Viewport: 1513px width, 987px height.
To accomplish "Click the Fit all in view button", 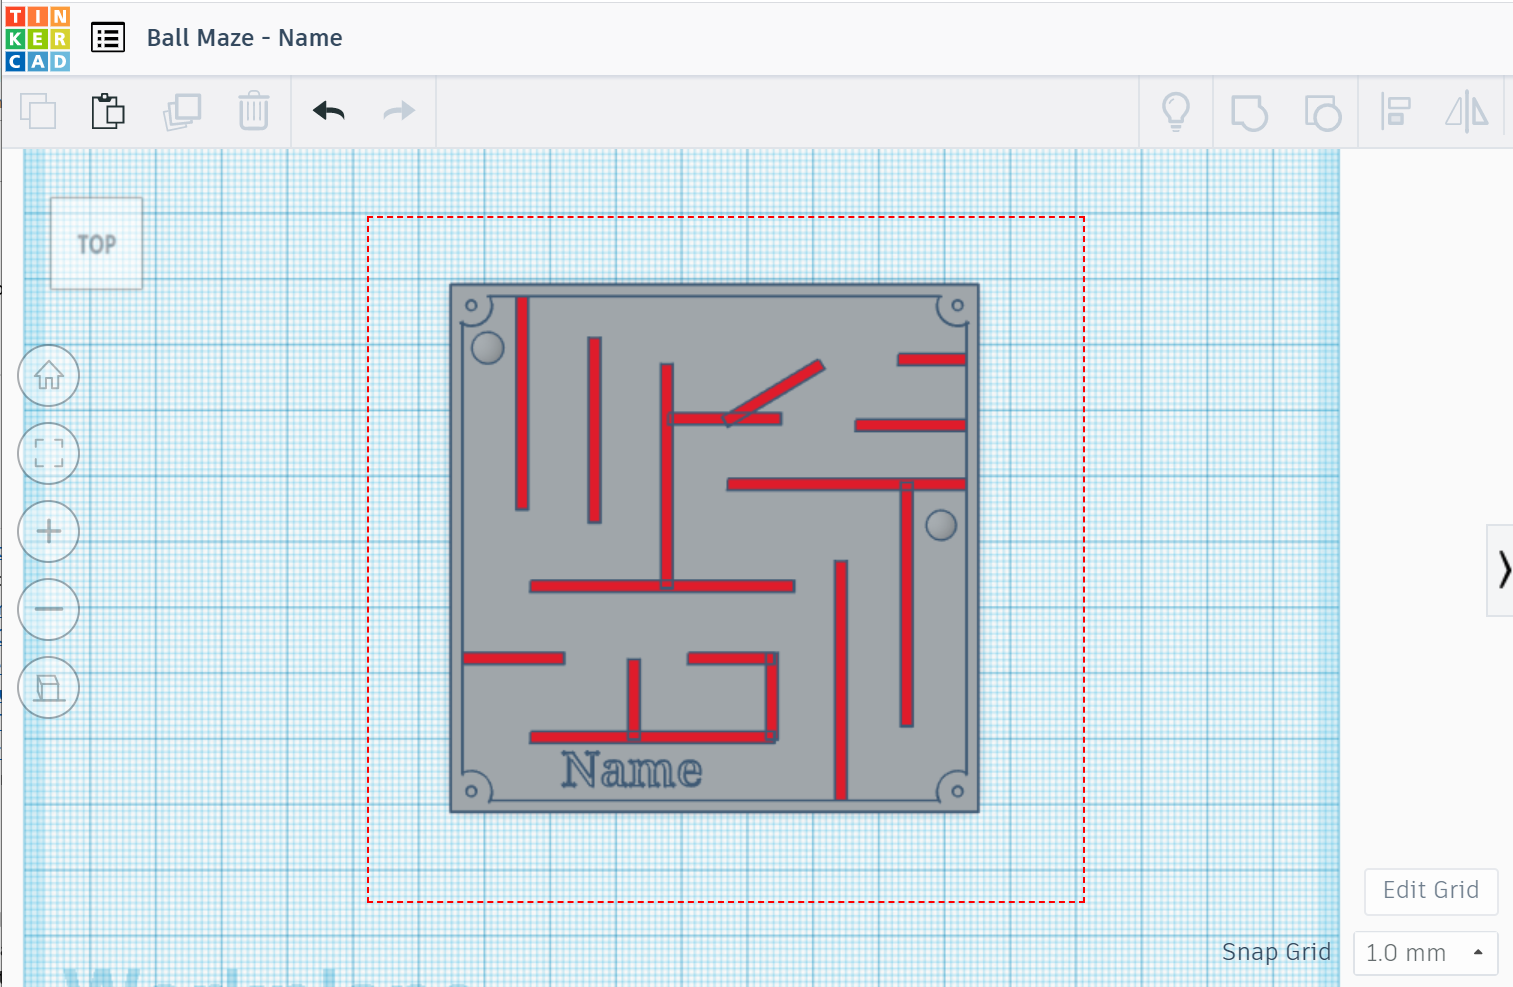I will click(48, 453).
